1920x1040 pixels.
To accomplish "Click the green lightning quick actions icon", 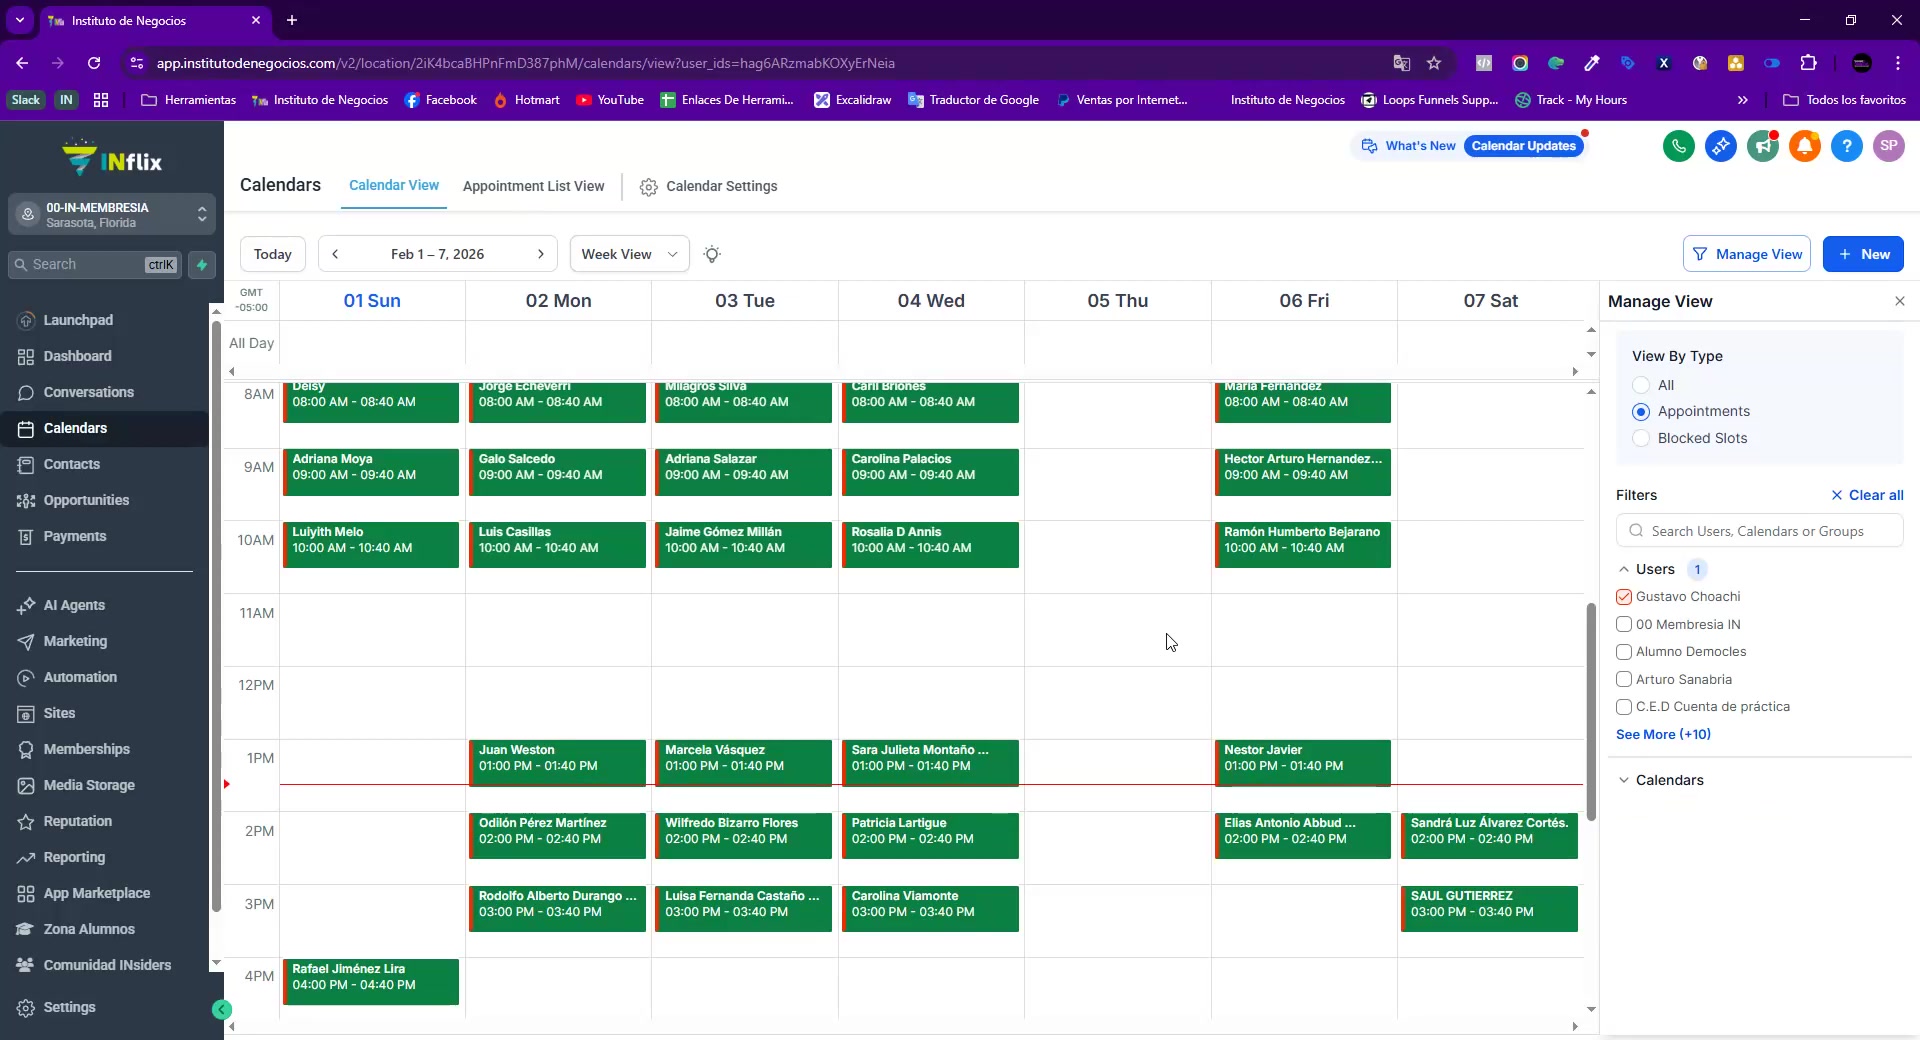I will [202, 265].
